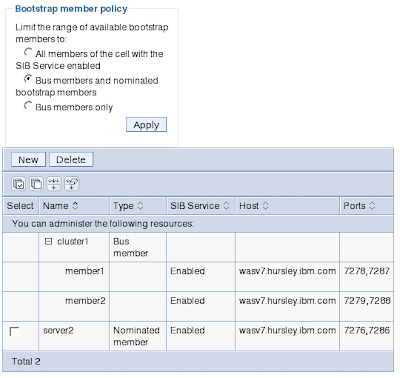This screenshot has height=378, width=400.
Task: Sort table by Type column arrows
Action: (x=140, y=206)
